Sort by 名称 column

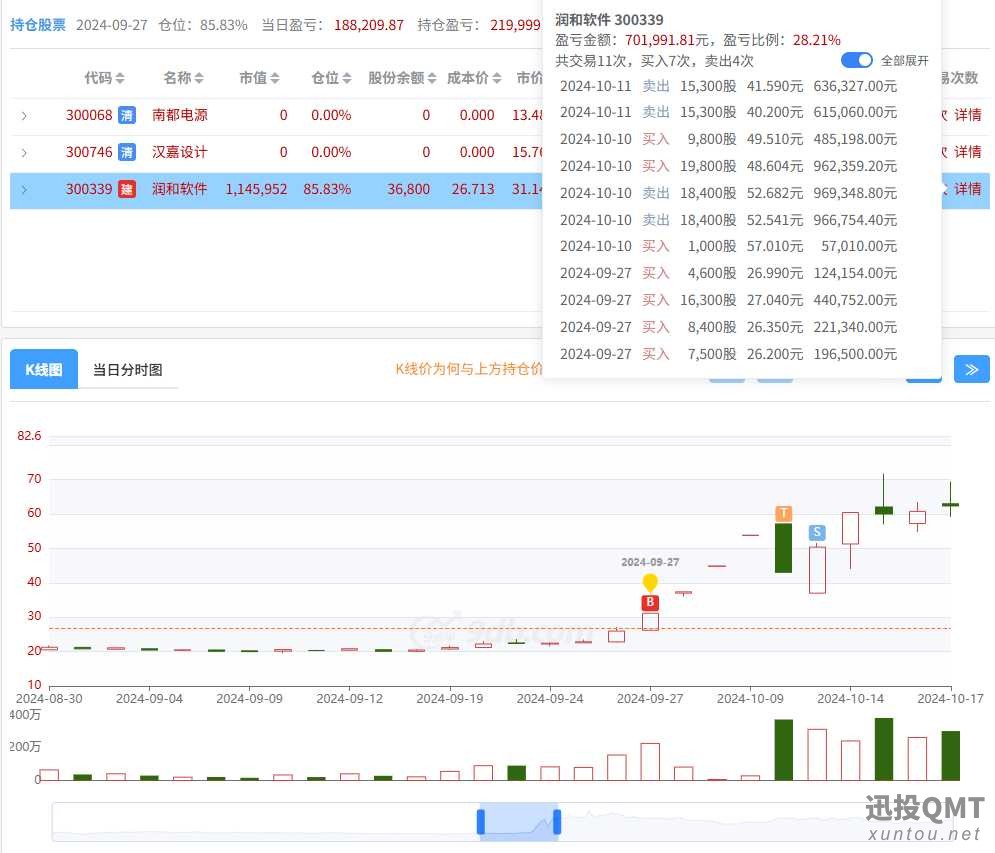(x=183, y=78)
